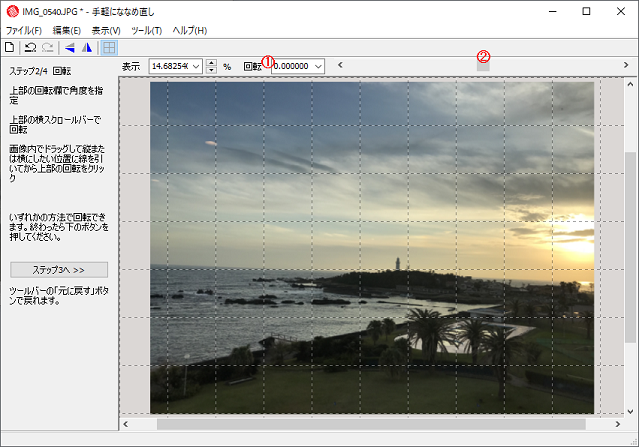Expand the 表示 zoom percentage dropdown
Screen dimensions: 639x447
(x=195, y=66)
